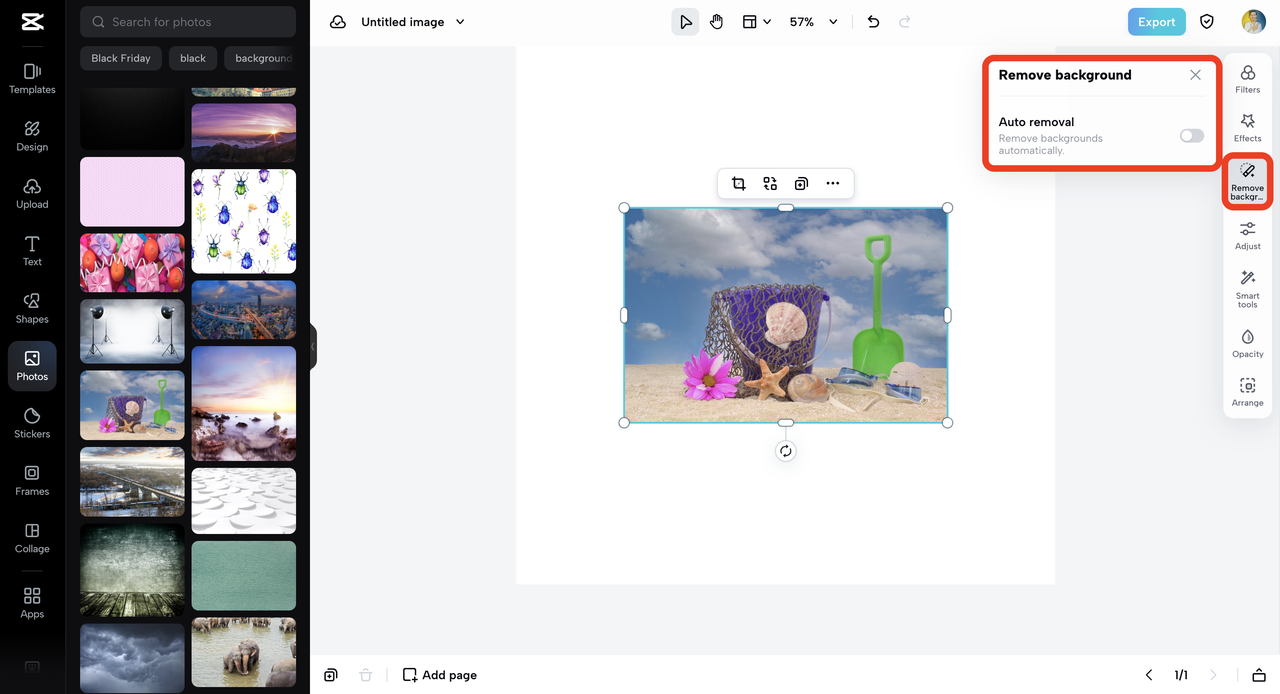
Task: Select the beach bucket photo thumbnail
Action: point(132,405)
